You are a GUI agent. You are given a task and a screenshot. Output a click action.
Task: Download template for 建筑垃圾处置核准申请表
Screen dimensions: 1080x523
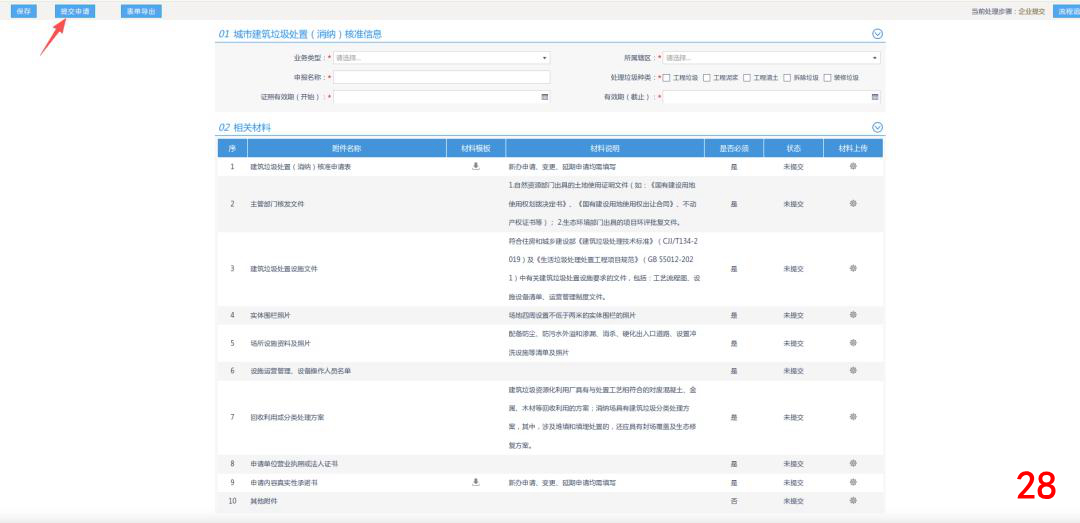[x=476, y=166]
